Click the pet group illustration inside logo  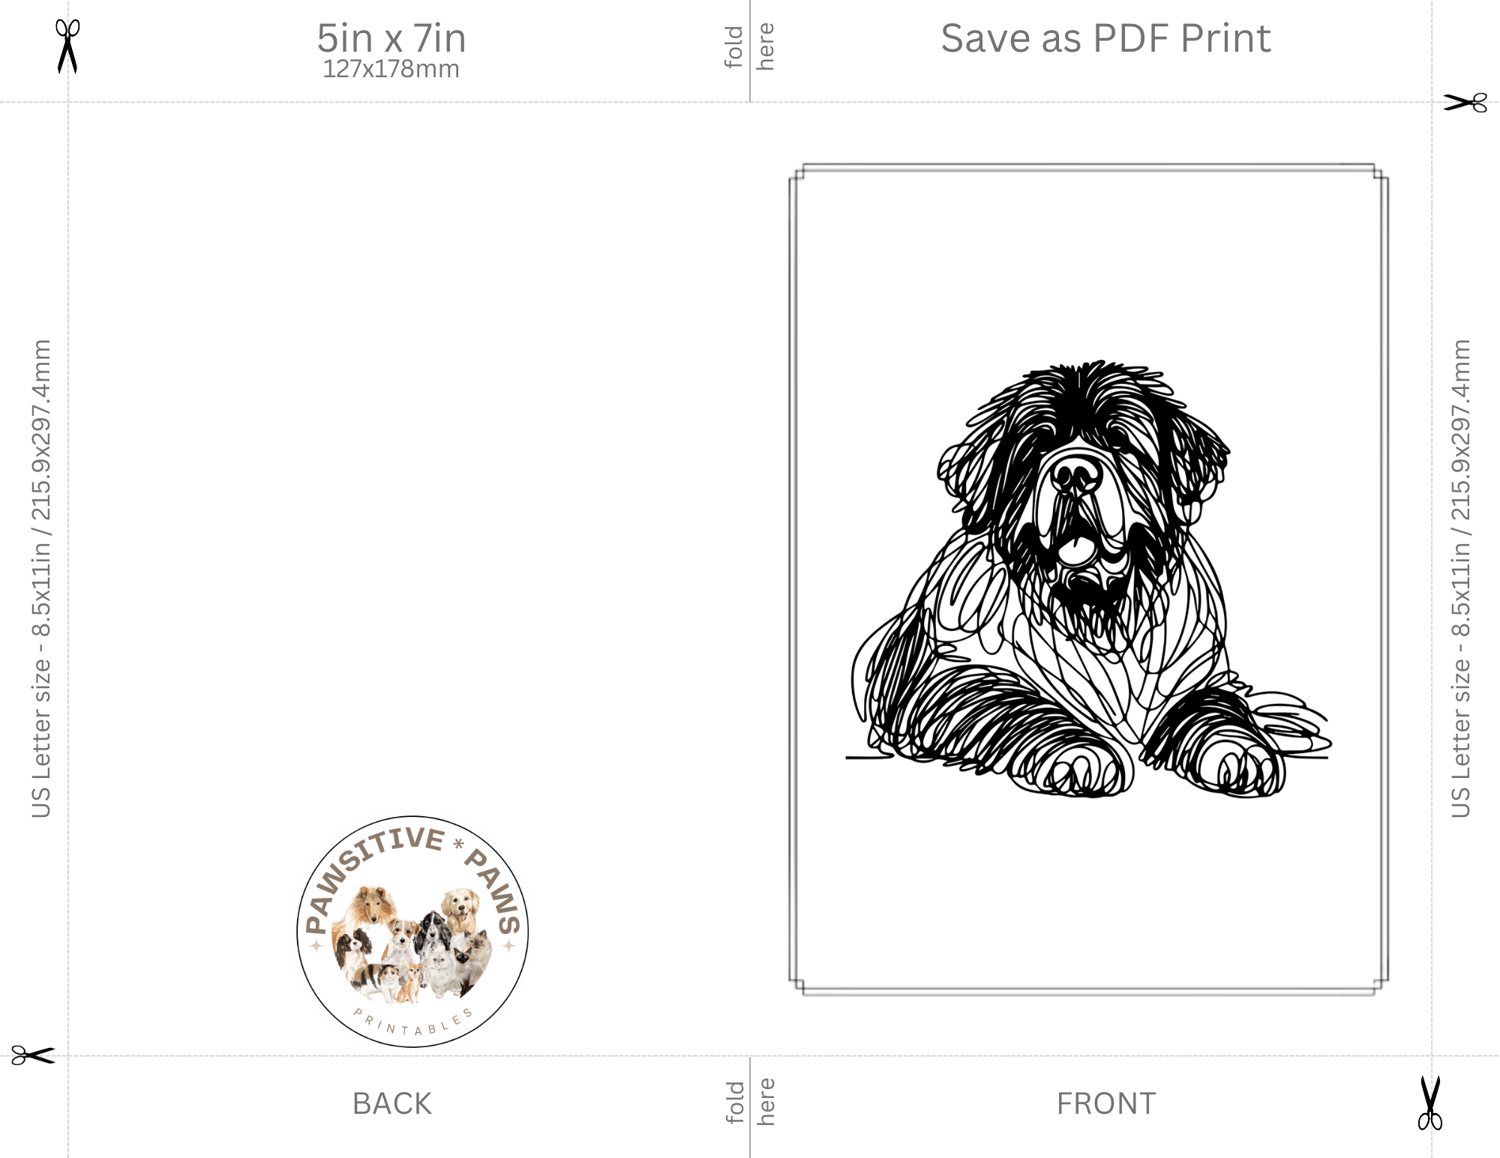point(412,943)
